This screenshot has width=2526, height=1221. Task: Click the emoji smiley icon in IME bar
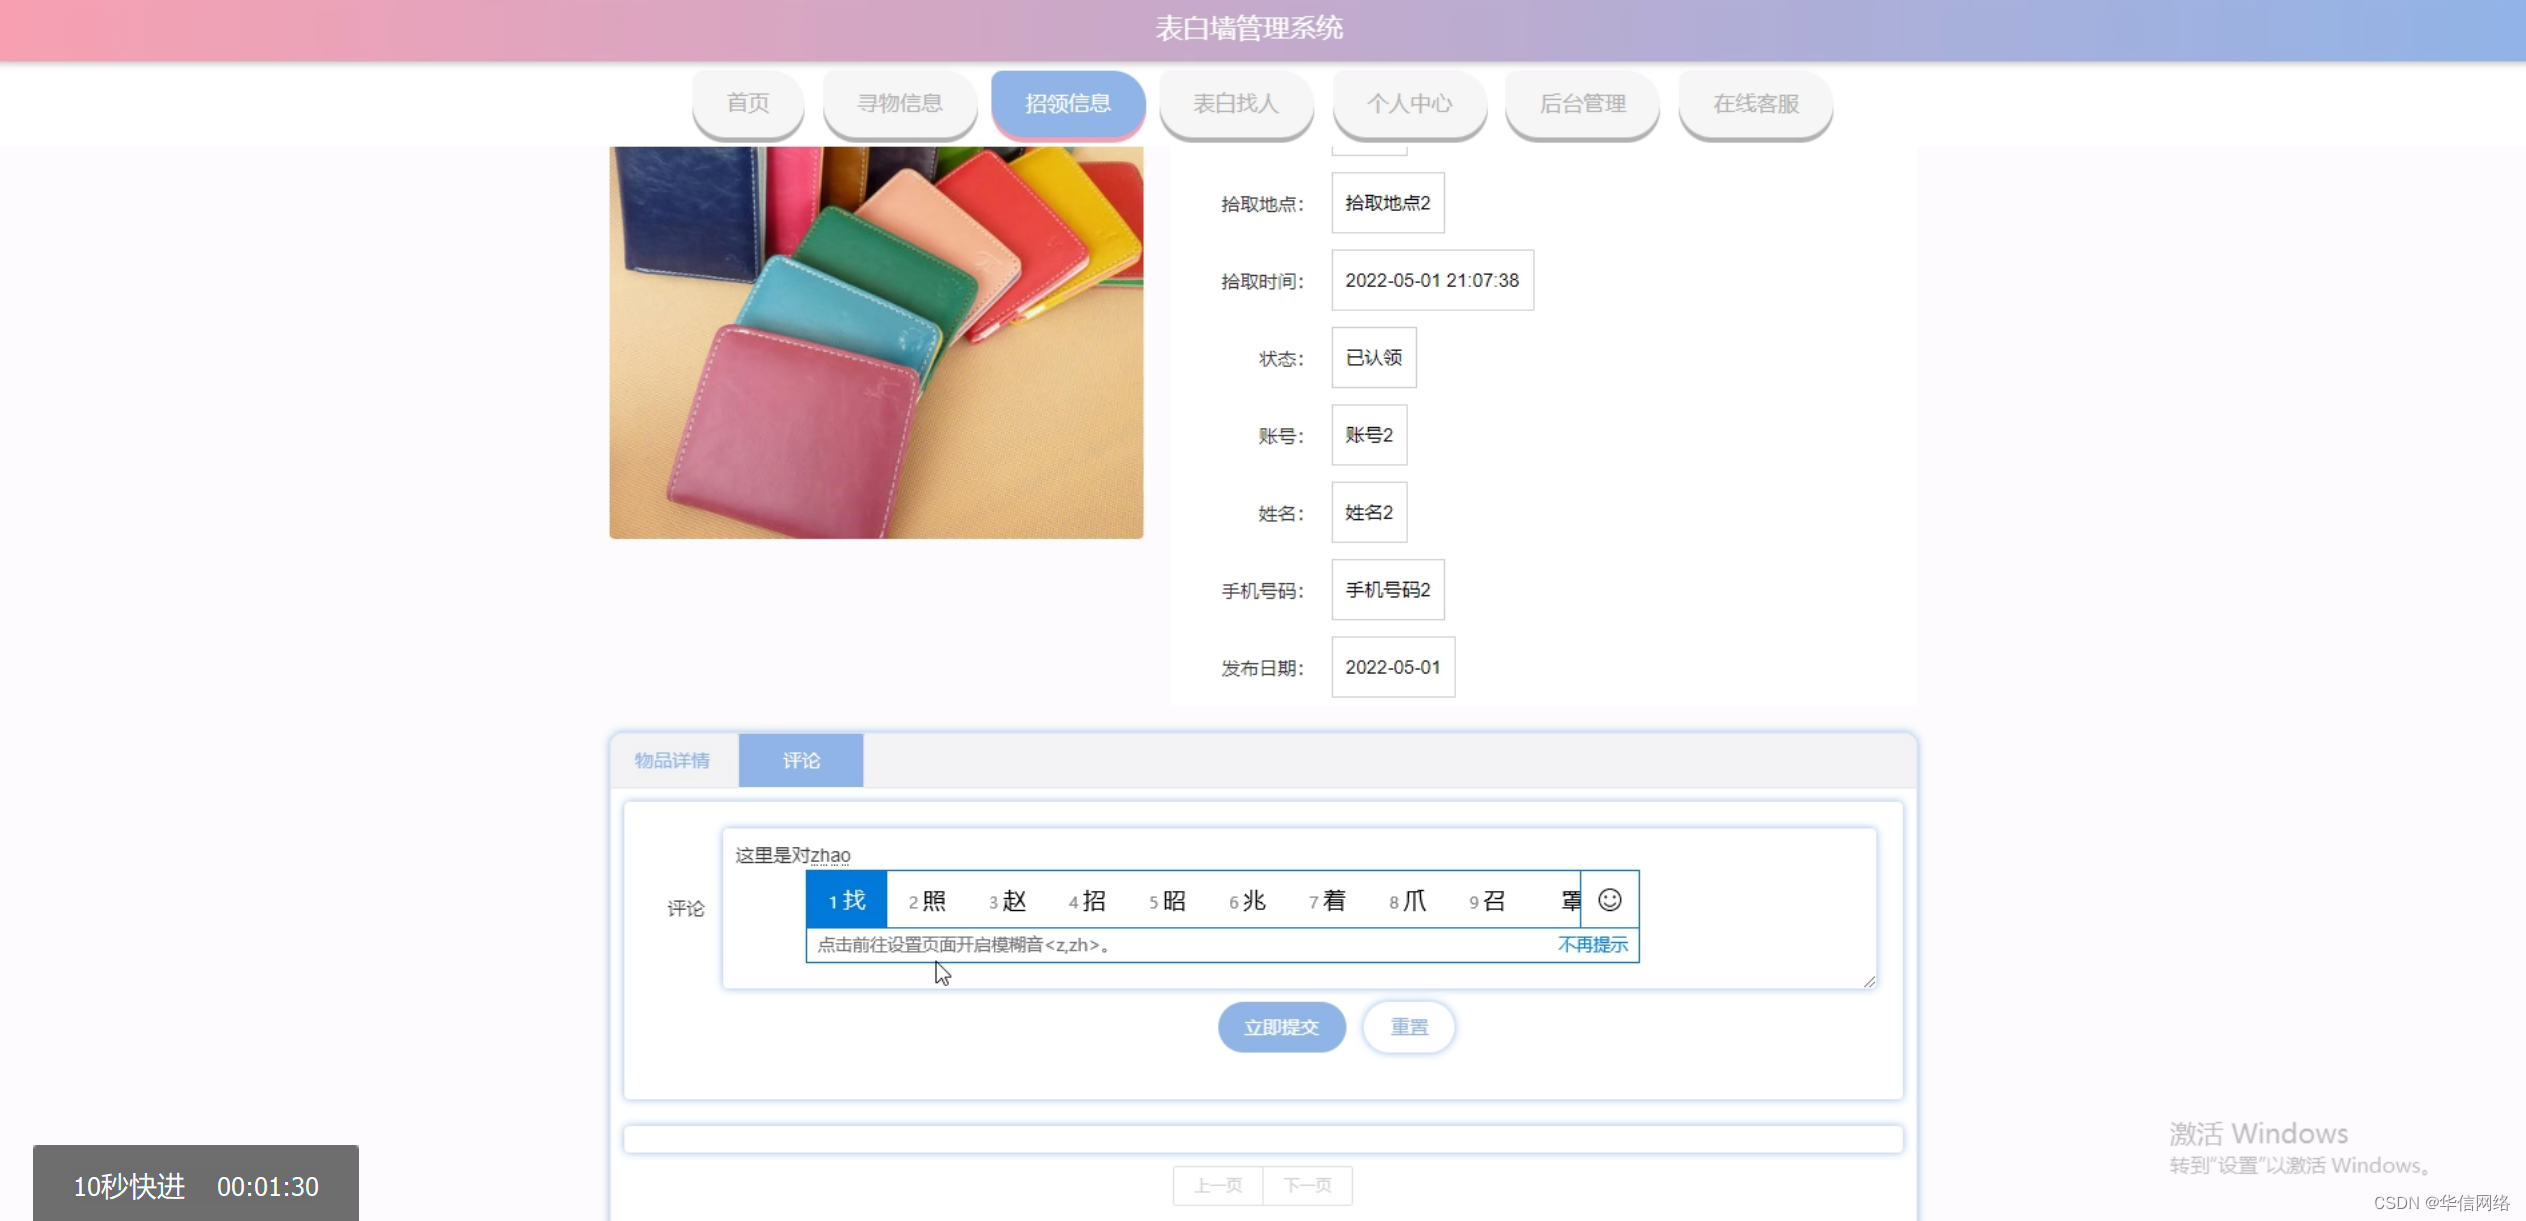point(1609,900)
